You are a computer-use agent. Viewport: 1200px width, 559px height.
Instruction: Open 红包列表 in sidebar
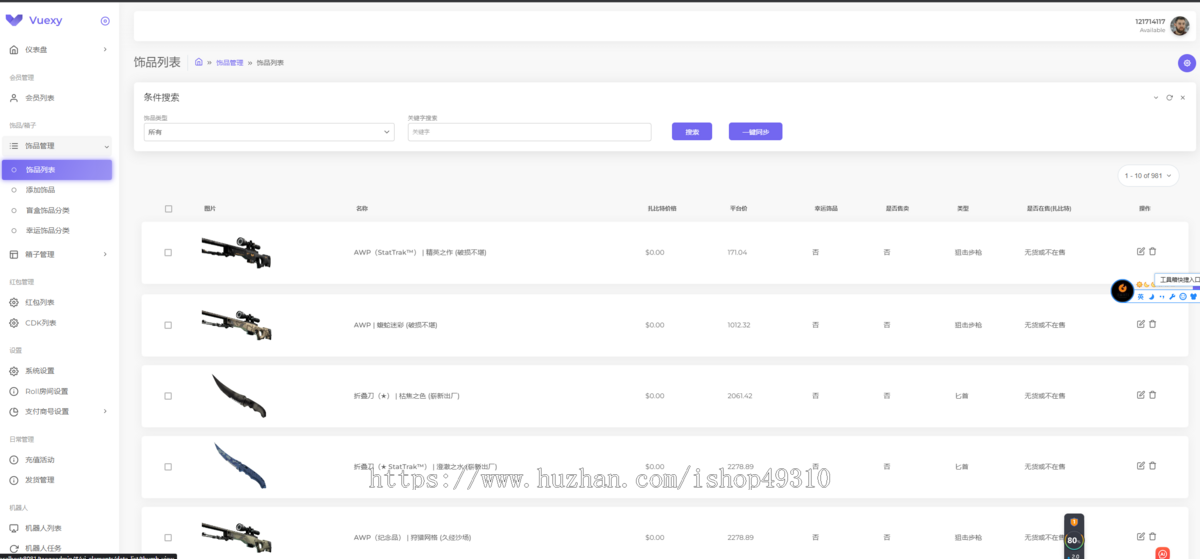pos(40,302)
